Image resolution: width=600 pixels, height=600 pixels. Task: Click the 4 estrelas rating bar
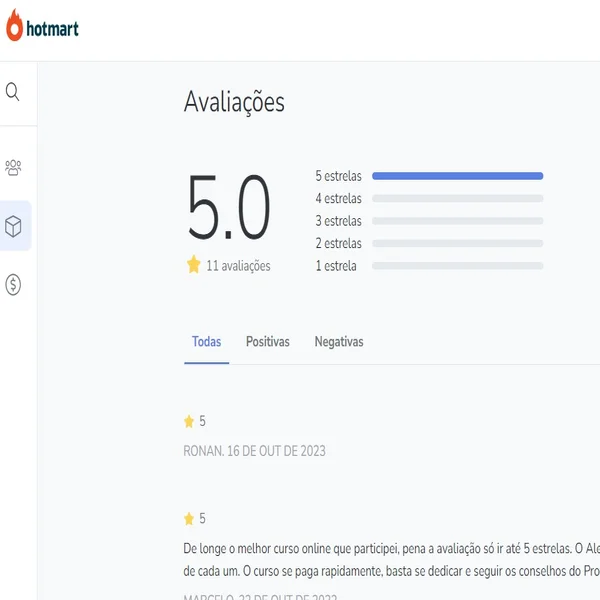[458, 199]
